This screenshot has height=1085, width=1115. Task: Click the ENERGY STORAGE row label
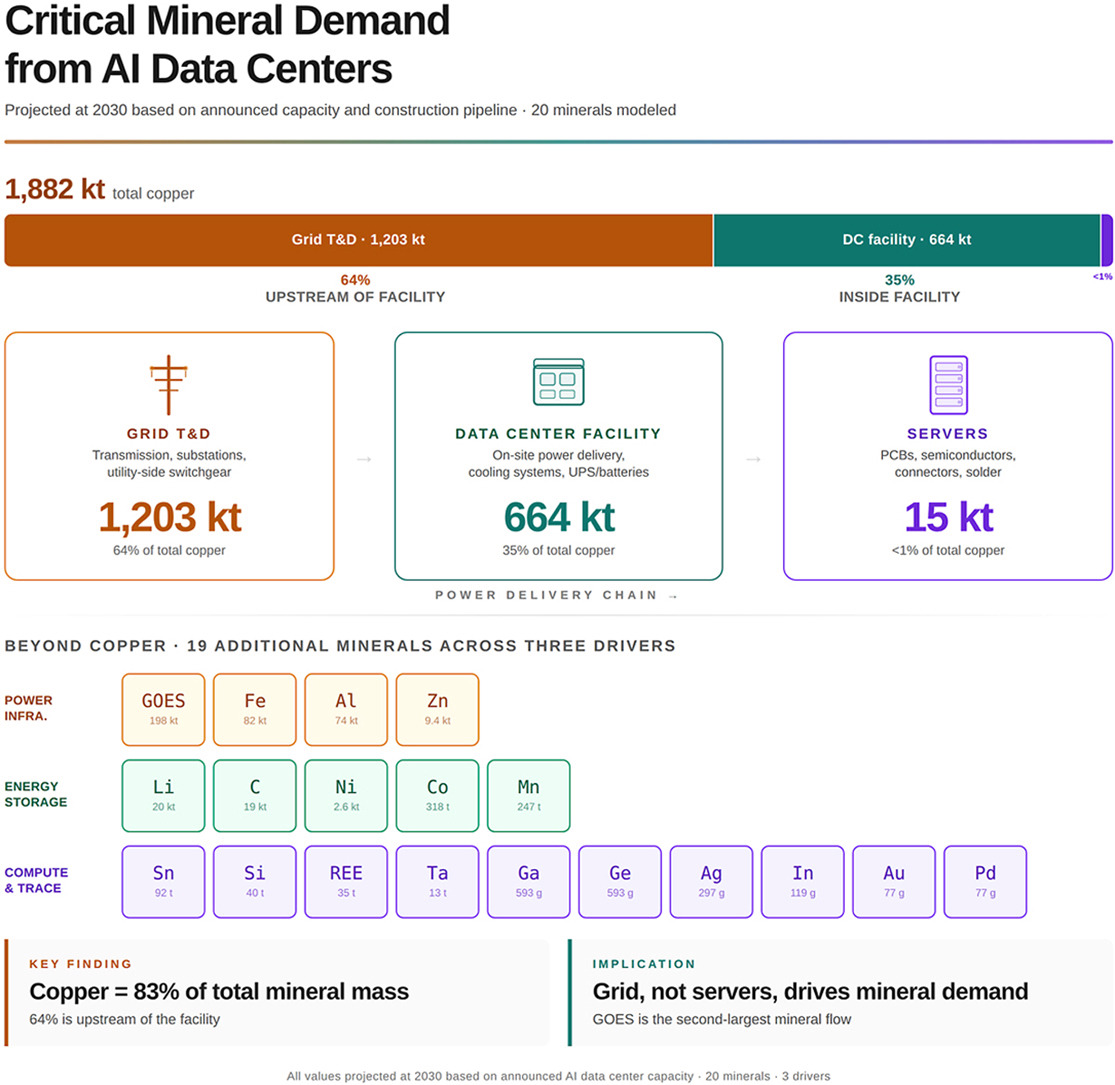(x=36, y=794)
